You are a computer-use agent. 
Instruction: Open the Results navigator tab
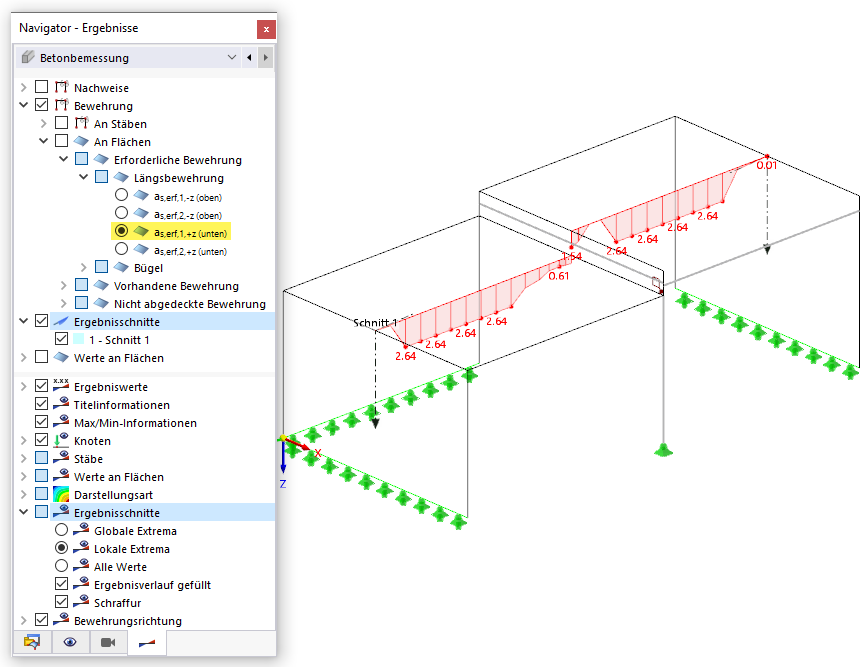click(147, 642)
